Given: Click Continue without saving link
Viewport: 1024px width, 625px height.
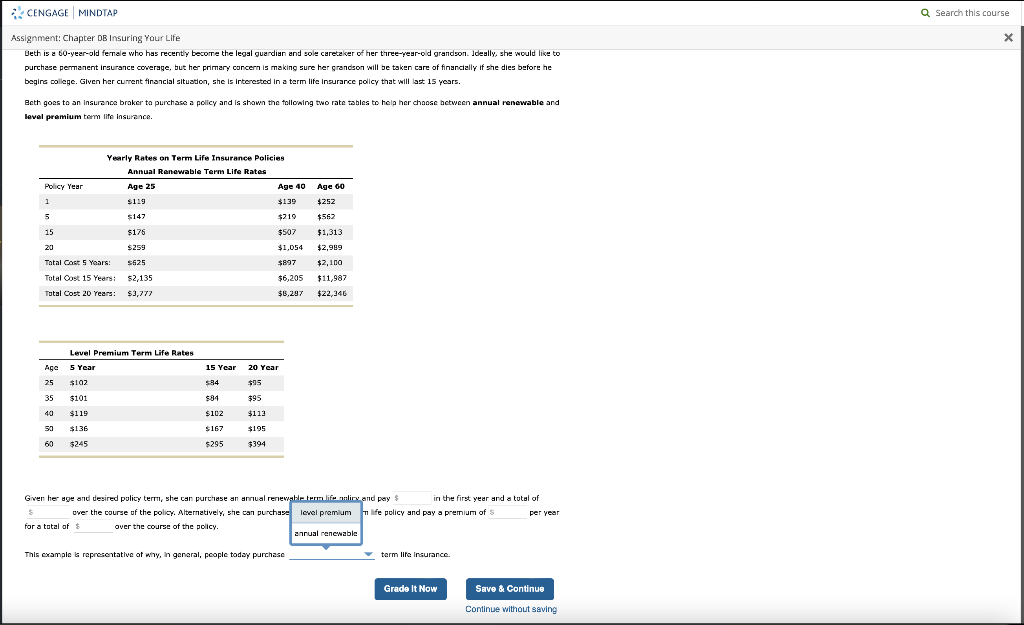Looking at the screenshot, I should click(x=511, y=609).
